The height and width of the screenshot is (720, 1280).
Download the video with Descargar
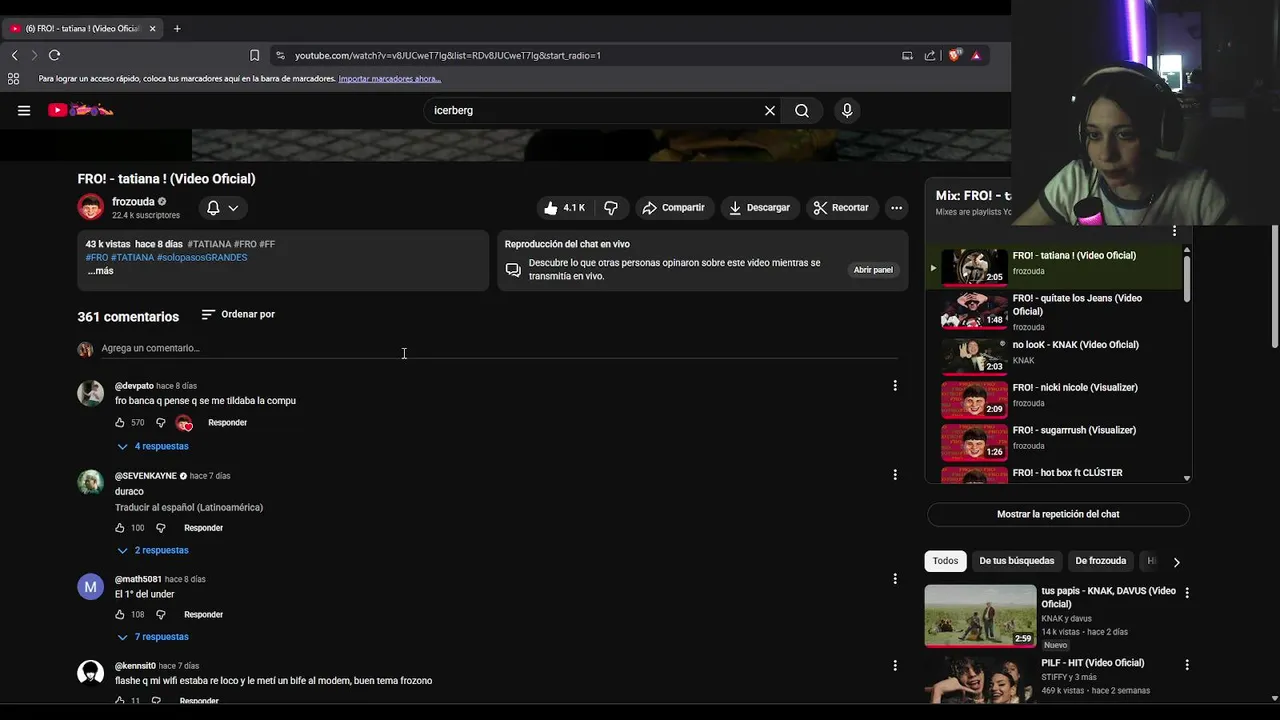point(759,208)
